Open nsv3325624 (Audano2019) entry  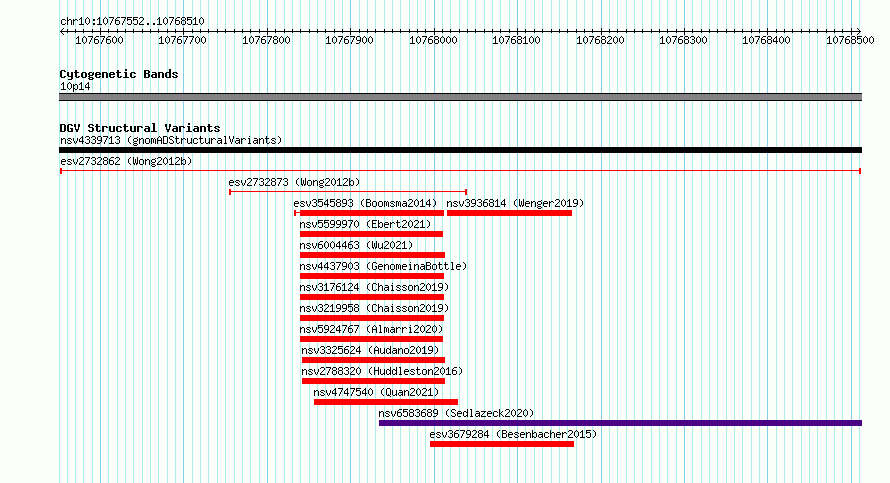[370, 350]
